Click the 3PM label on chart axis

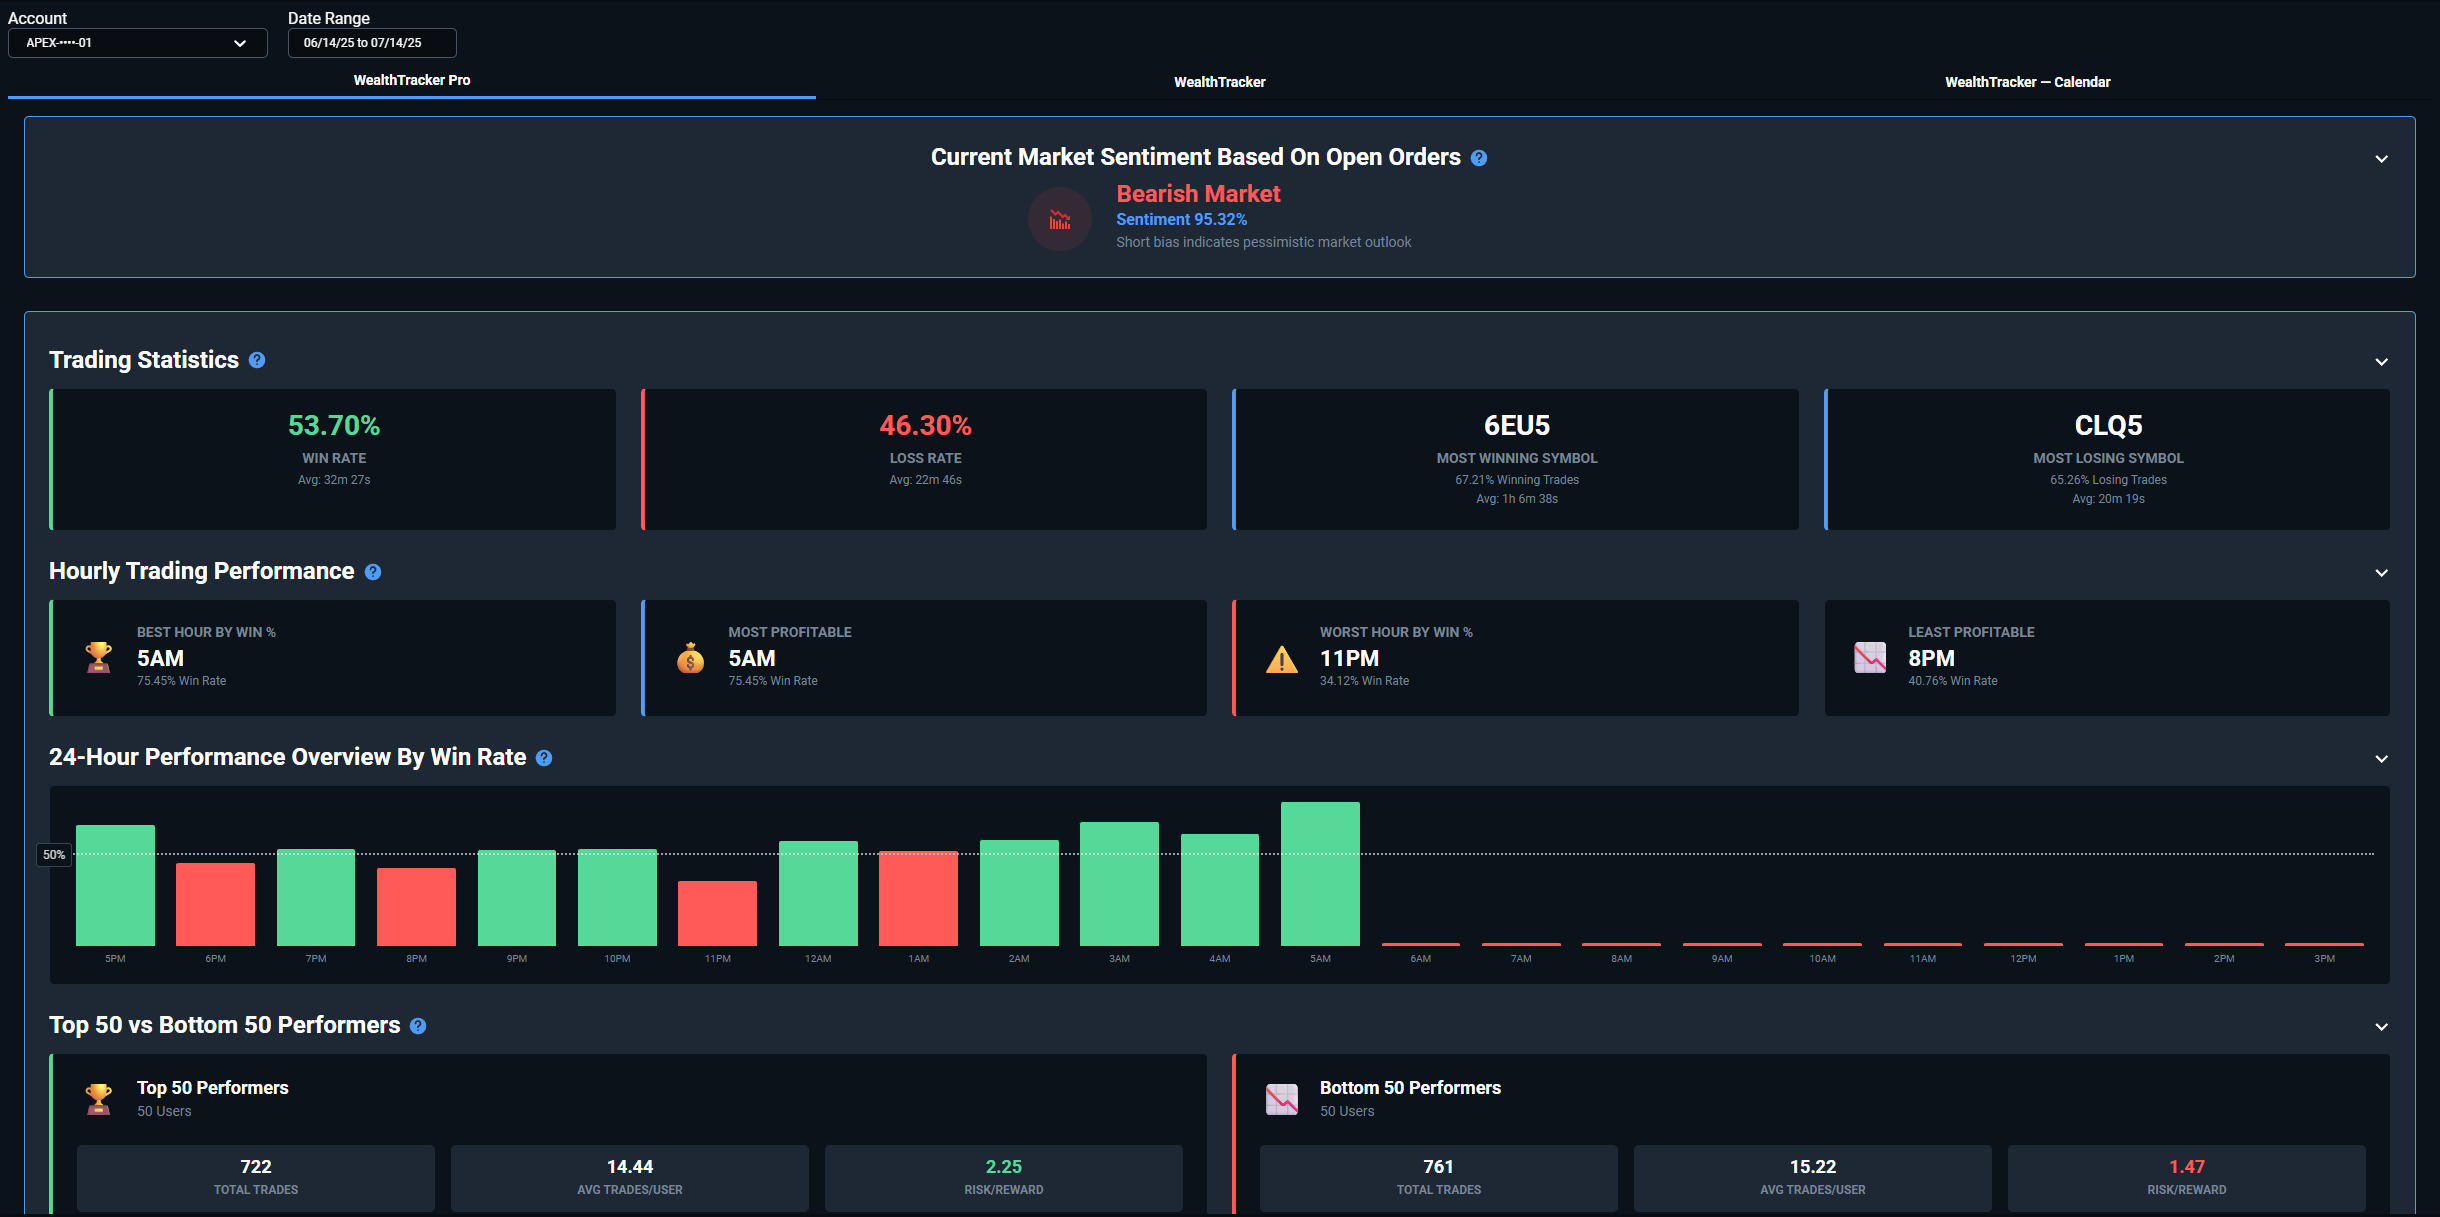pyautogui.click(x=2324, y=959)
